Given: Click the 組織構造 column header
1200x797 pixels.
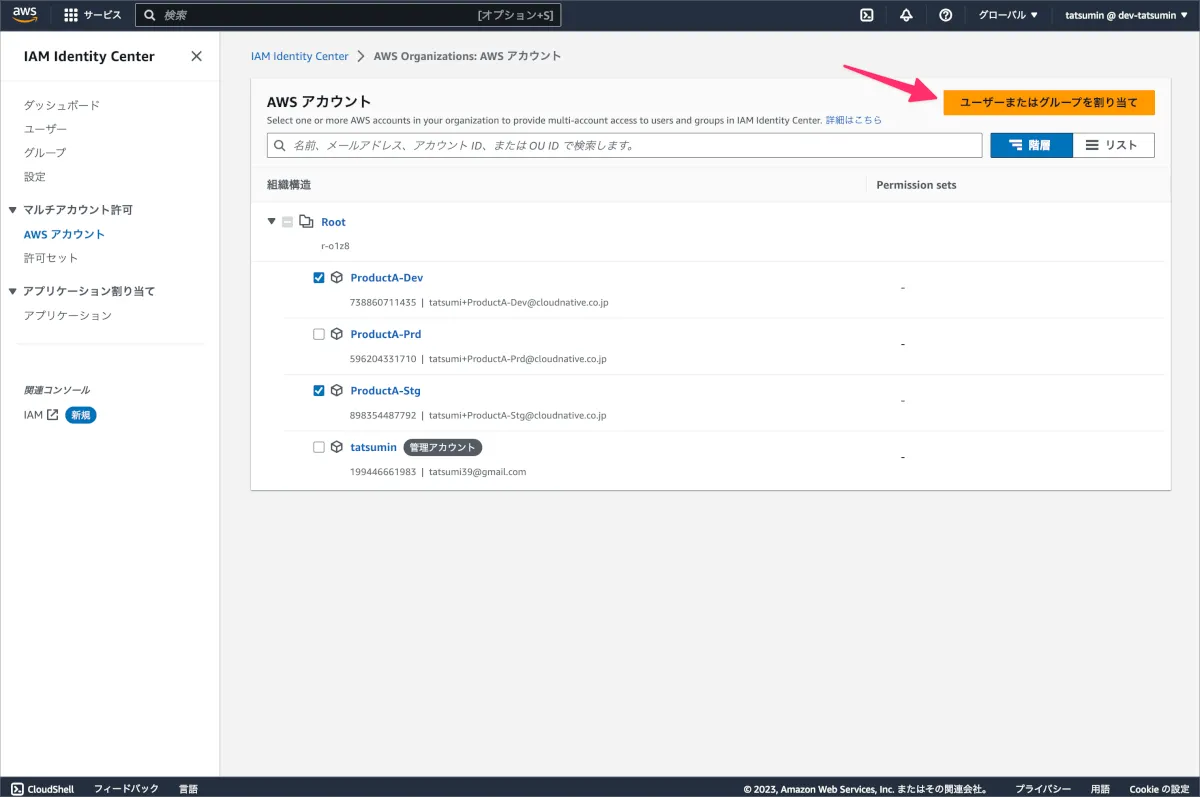Looking at the screenshot, I should (289, 185).
